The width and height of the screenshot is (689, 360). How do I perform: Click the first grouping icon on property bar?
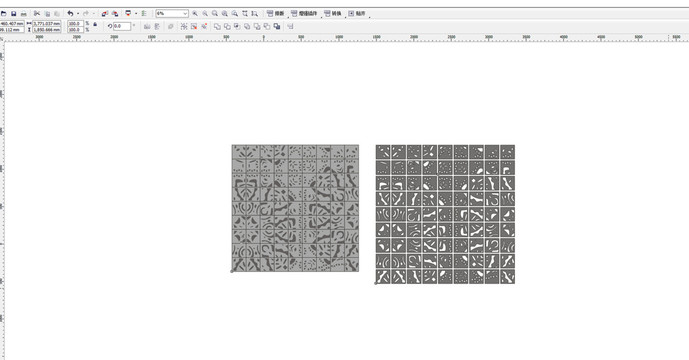tap(184, 26)
